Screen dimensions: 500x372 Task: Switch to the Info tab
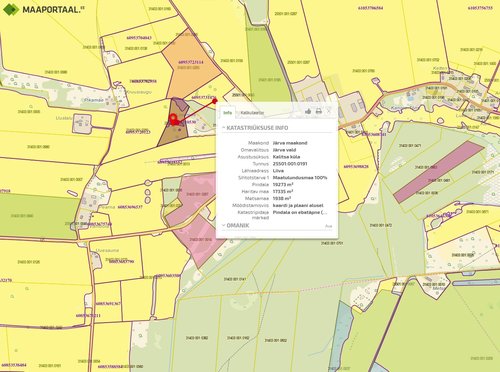[228, 113]
